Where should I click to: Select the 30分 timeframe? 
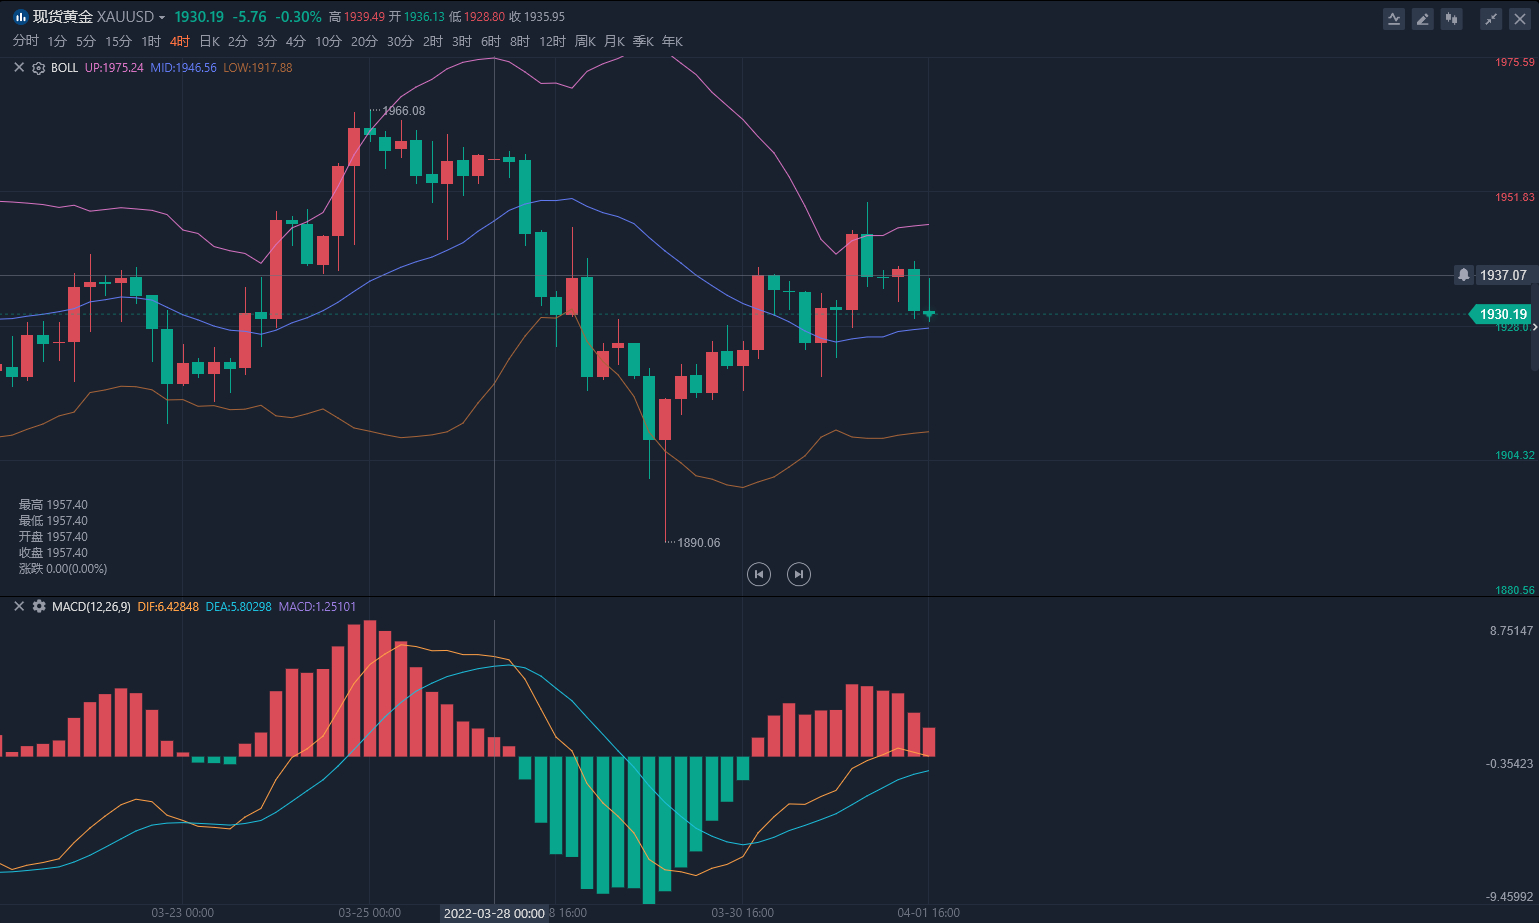coord(400,41)
